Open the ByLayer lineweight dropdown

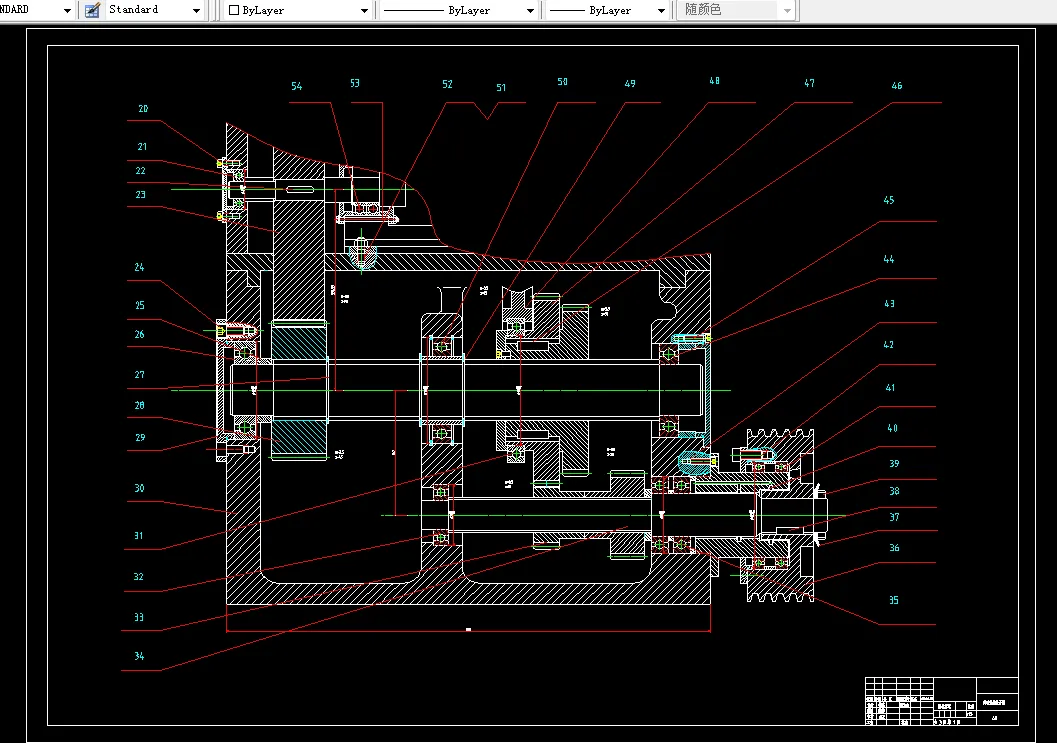click(x=607, y=10)
